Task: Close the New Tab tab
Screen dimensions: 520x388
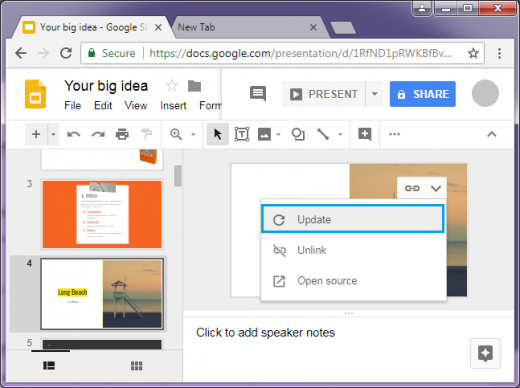Action: coord(313,27)
